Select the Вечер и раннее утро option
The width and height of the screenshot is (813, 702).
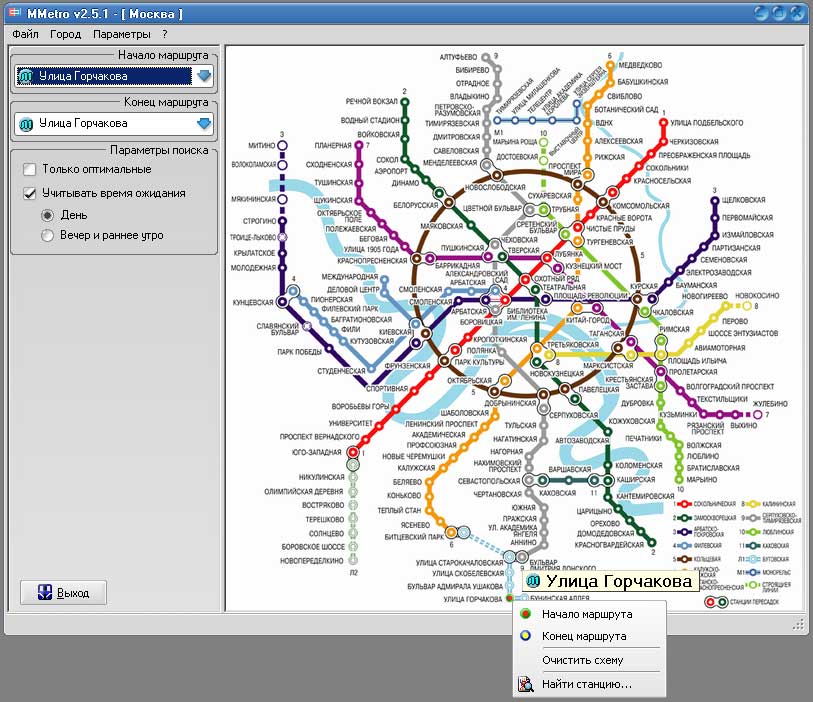pos(47,235)
